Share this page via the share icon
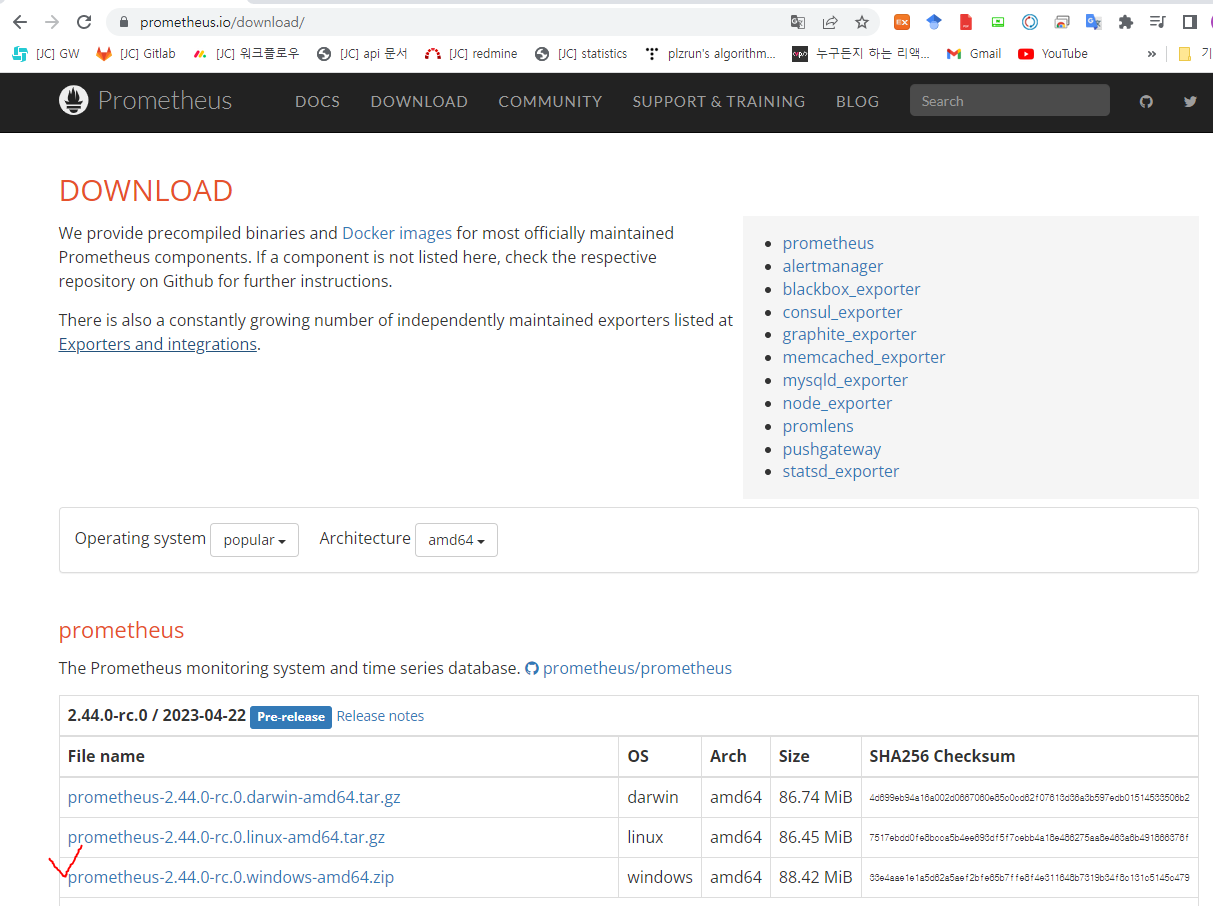1213x906 pixels. pyautogui.click(x=829, y=22)
